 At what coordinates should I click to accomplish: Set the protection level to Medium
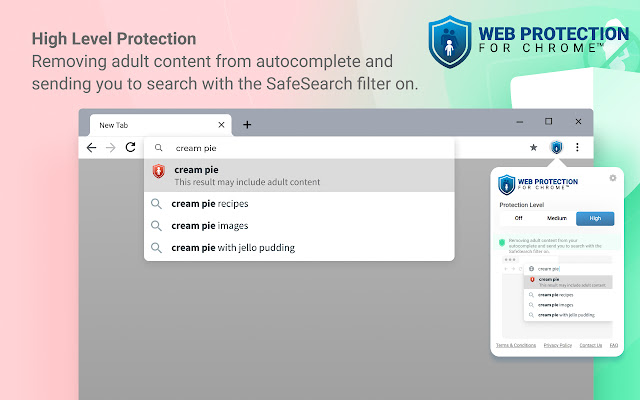pos(557,218)
